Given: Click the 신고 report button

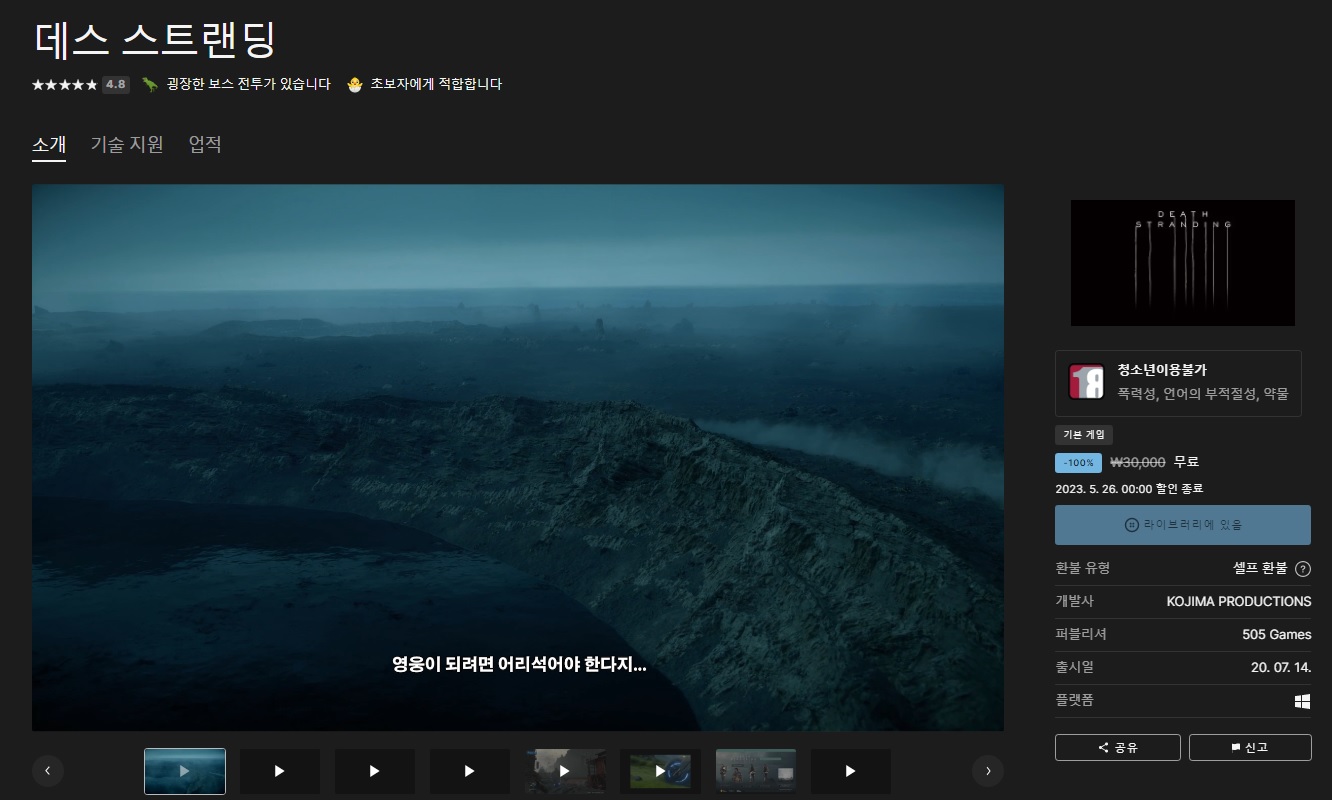Looking at the screenshot, I should (1248, 747).
